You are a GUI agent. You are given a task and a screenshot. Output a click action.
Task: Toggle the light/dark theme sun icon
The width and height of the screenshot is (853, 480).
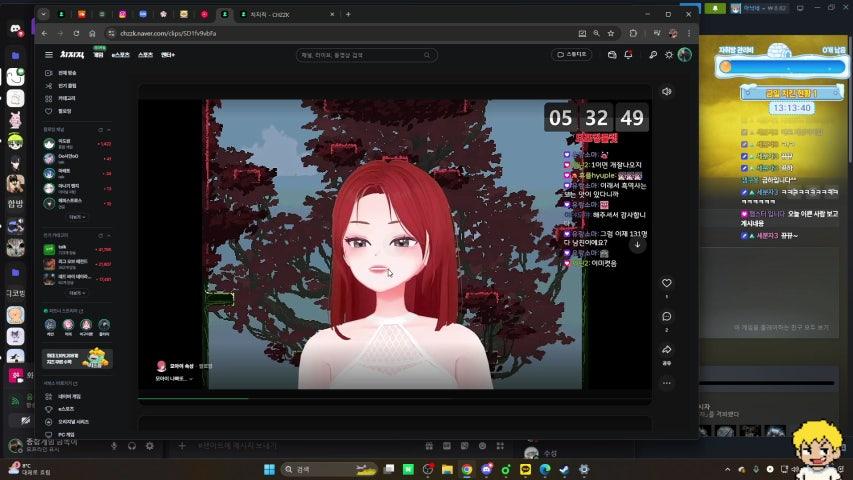pos(669,55)
